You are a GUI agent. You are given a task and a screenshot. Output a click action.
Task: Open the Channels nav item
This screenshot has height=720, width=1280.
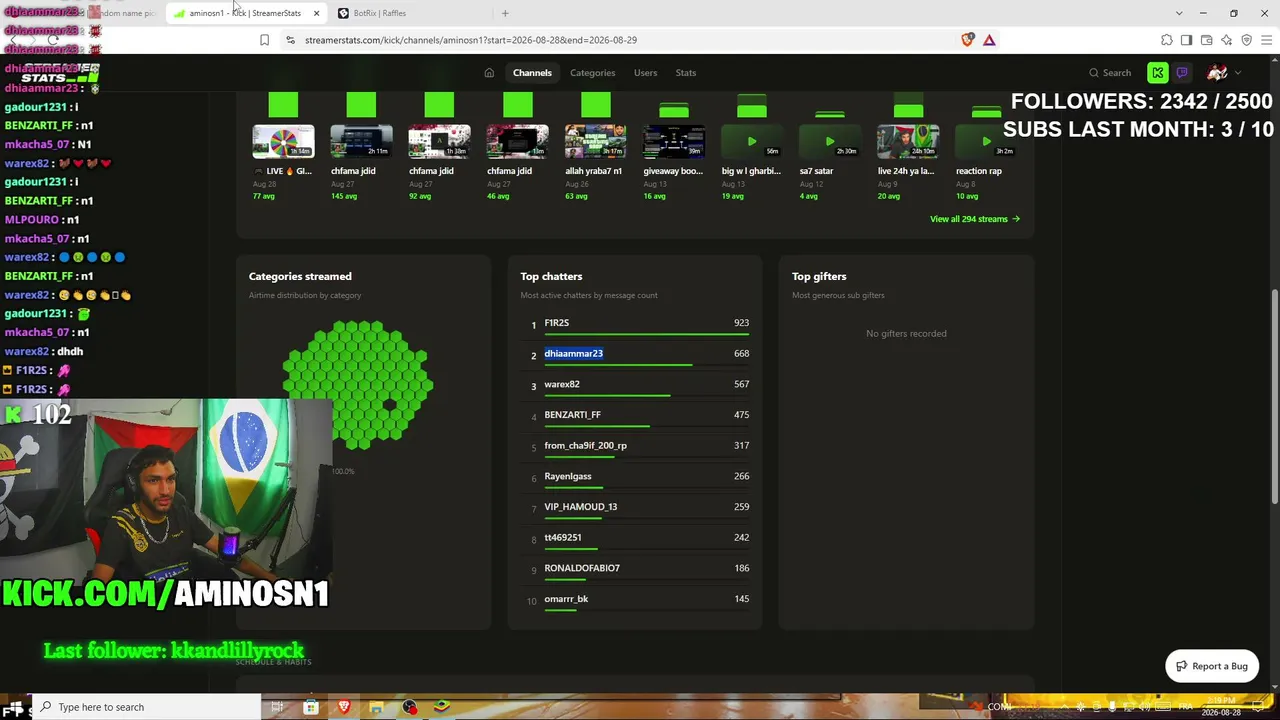coord(532,73)
